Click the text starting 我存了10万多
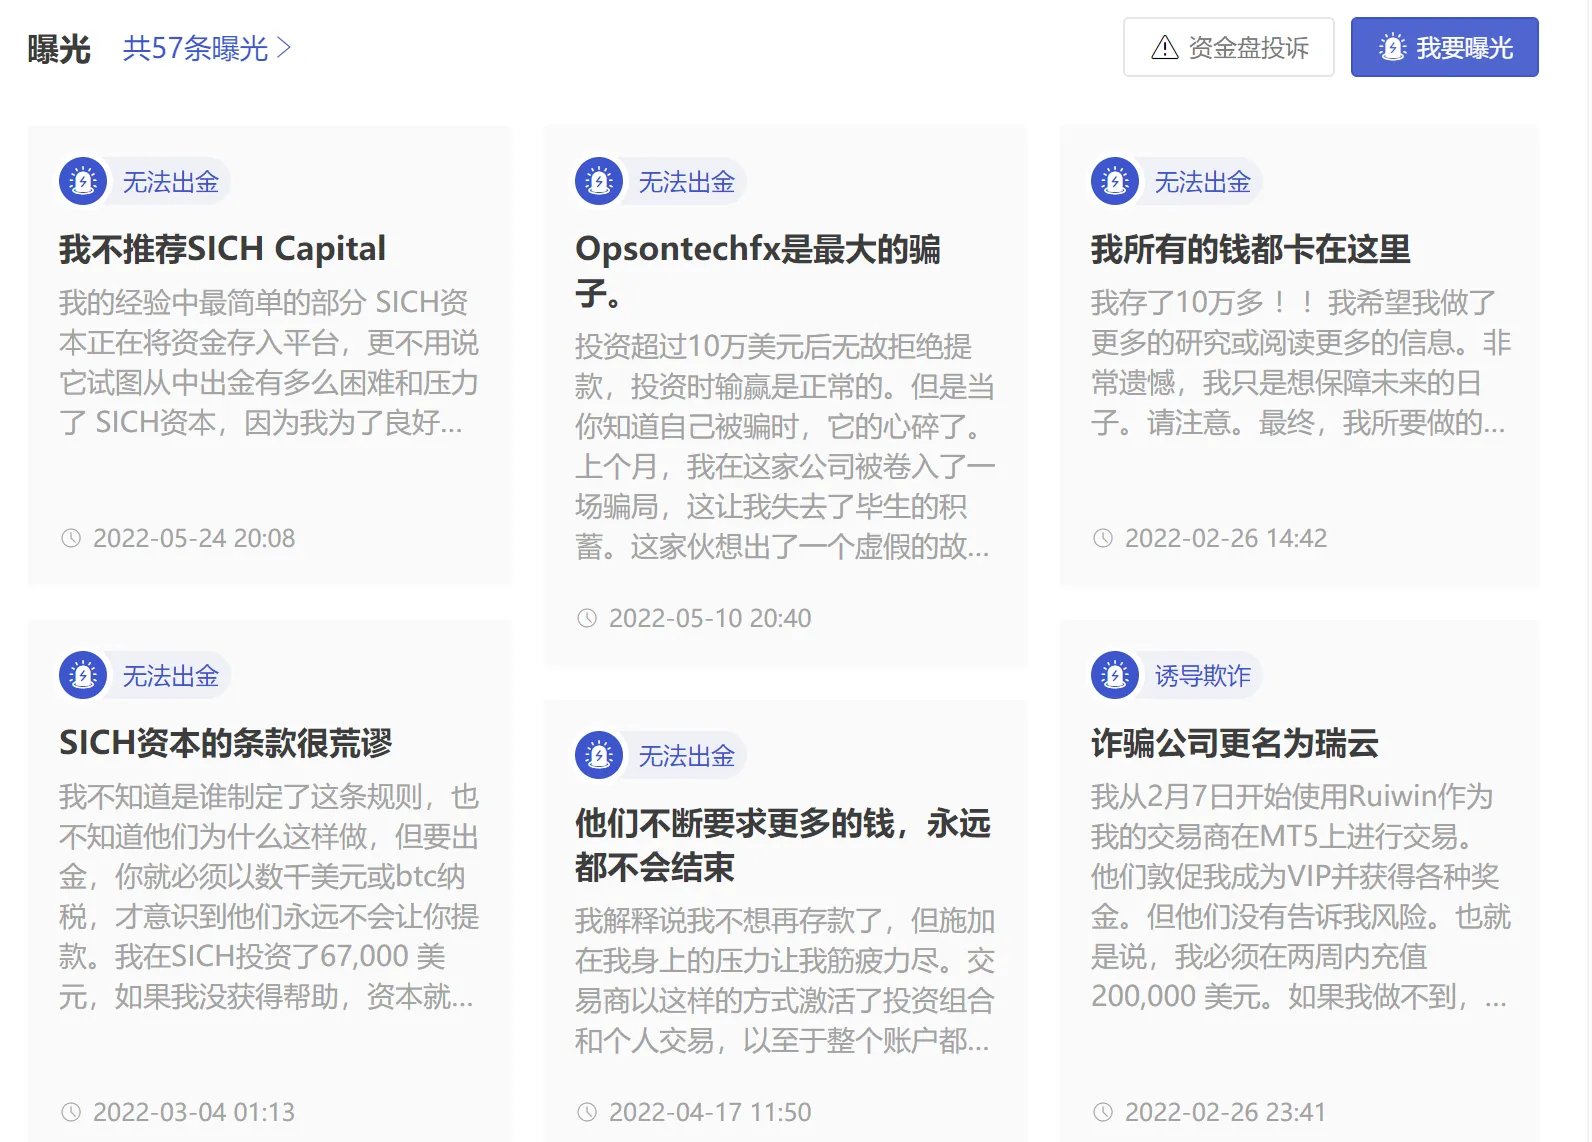This screenshot has height=1142, width=1592. pyautogui.click(x=1301, y=362)
